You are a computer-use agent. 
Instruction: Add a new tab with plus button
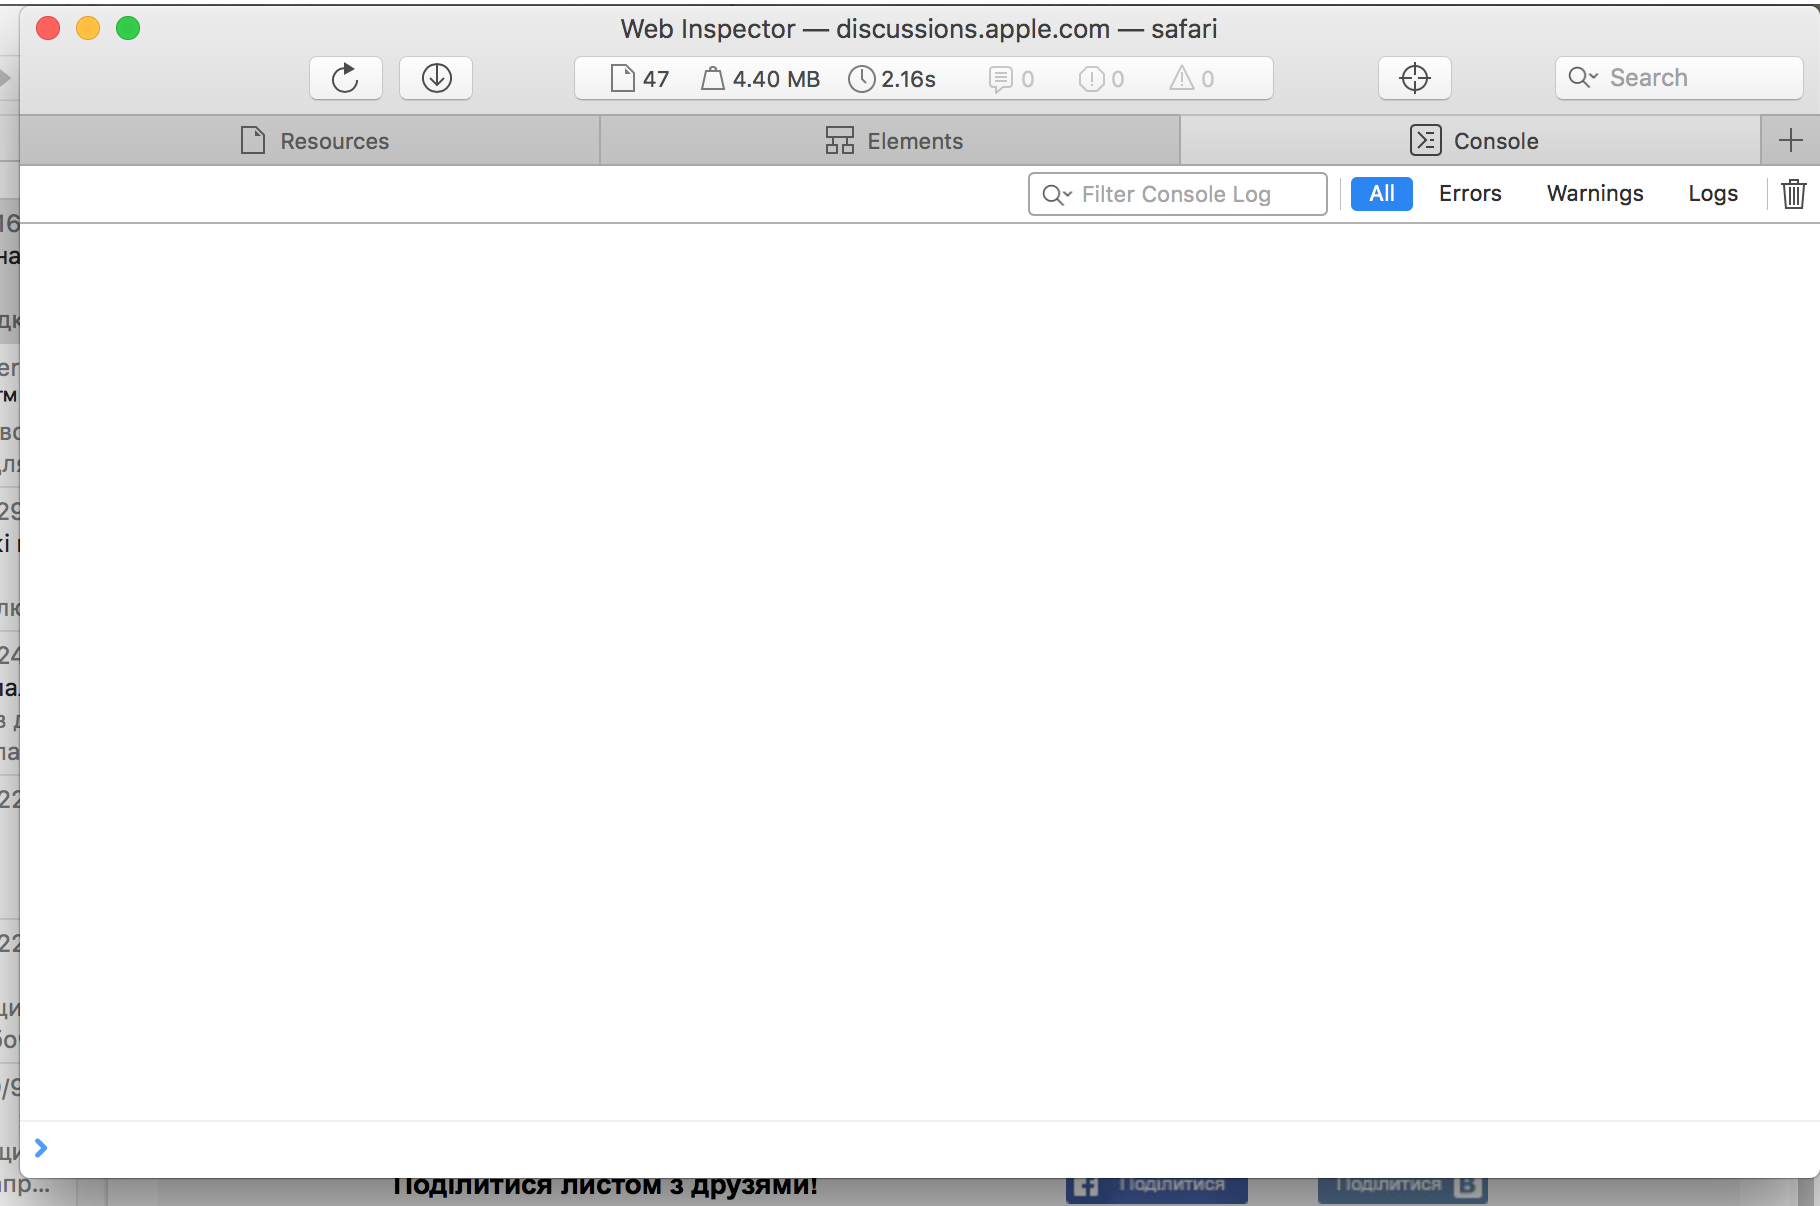[x=1790, y=141]
